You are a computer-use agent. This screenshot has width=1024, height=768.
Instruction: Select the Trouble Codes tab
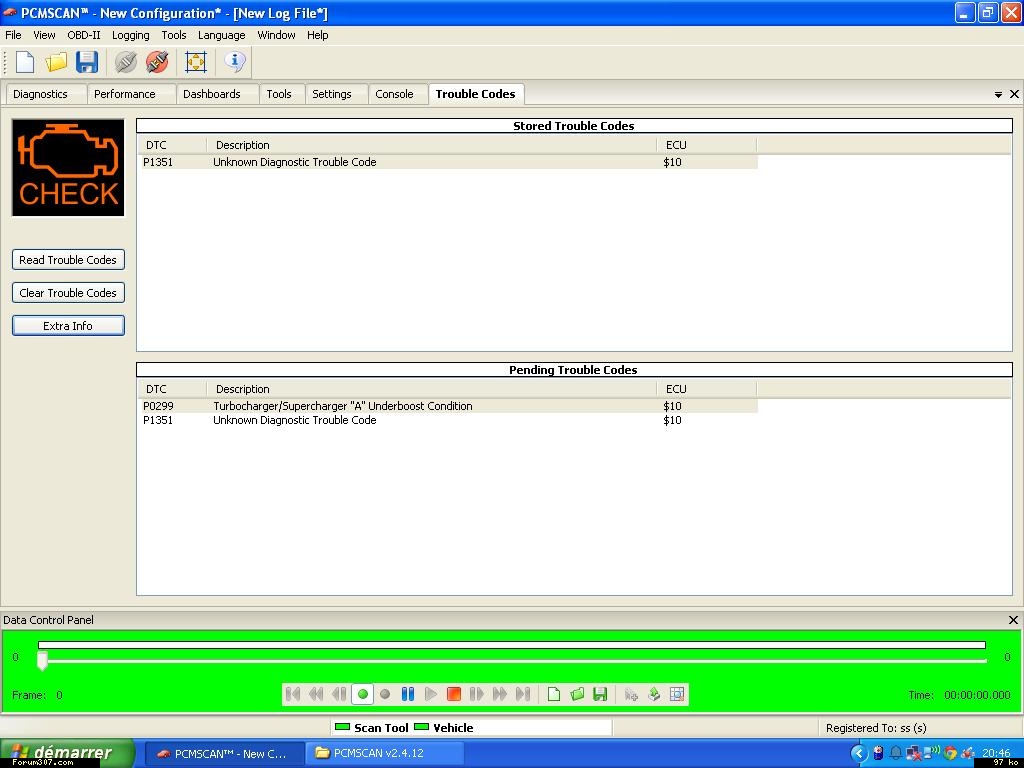(475, 94)
